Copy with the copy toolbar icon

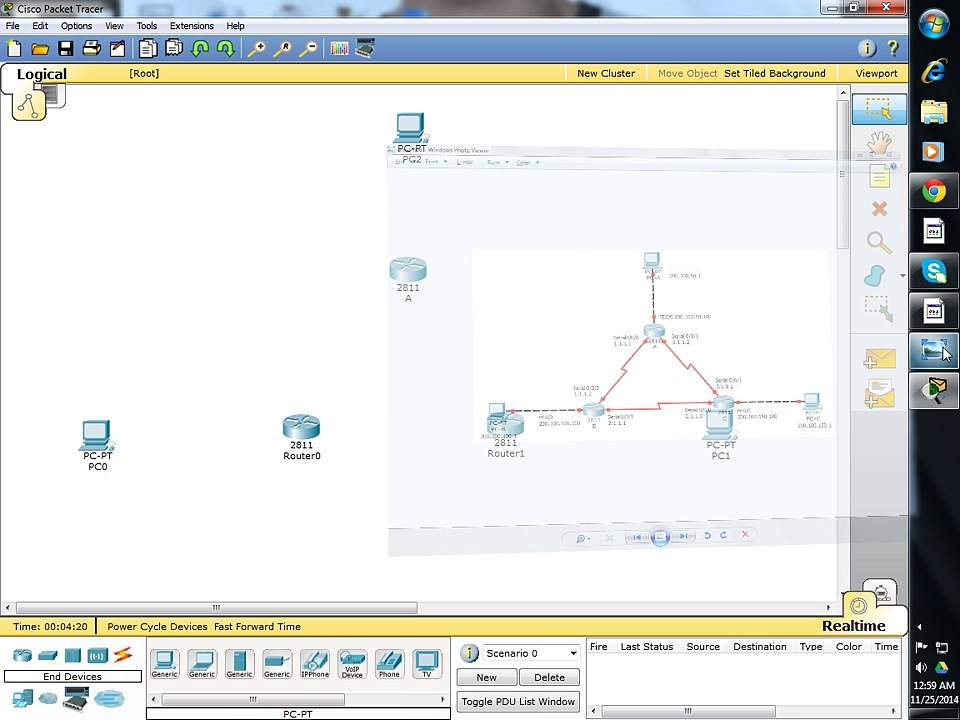[148, 48]
